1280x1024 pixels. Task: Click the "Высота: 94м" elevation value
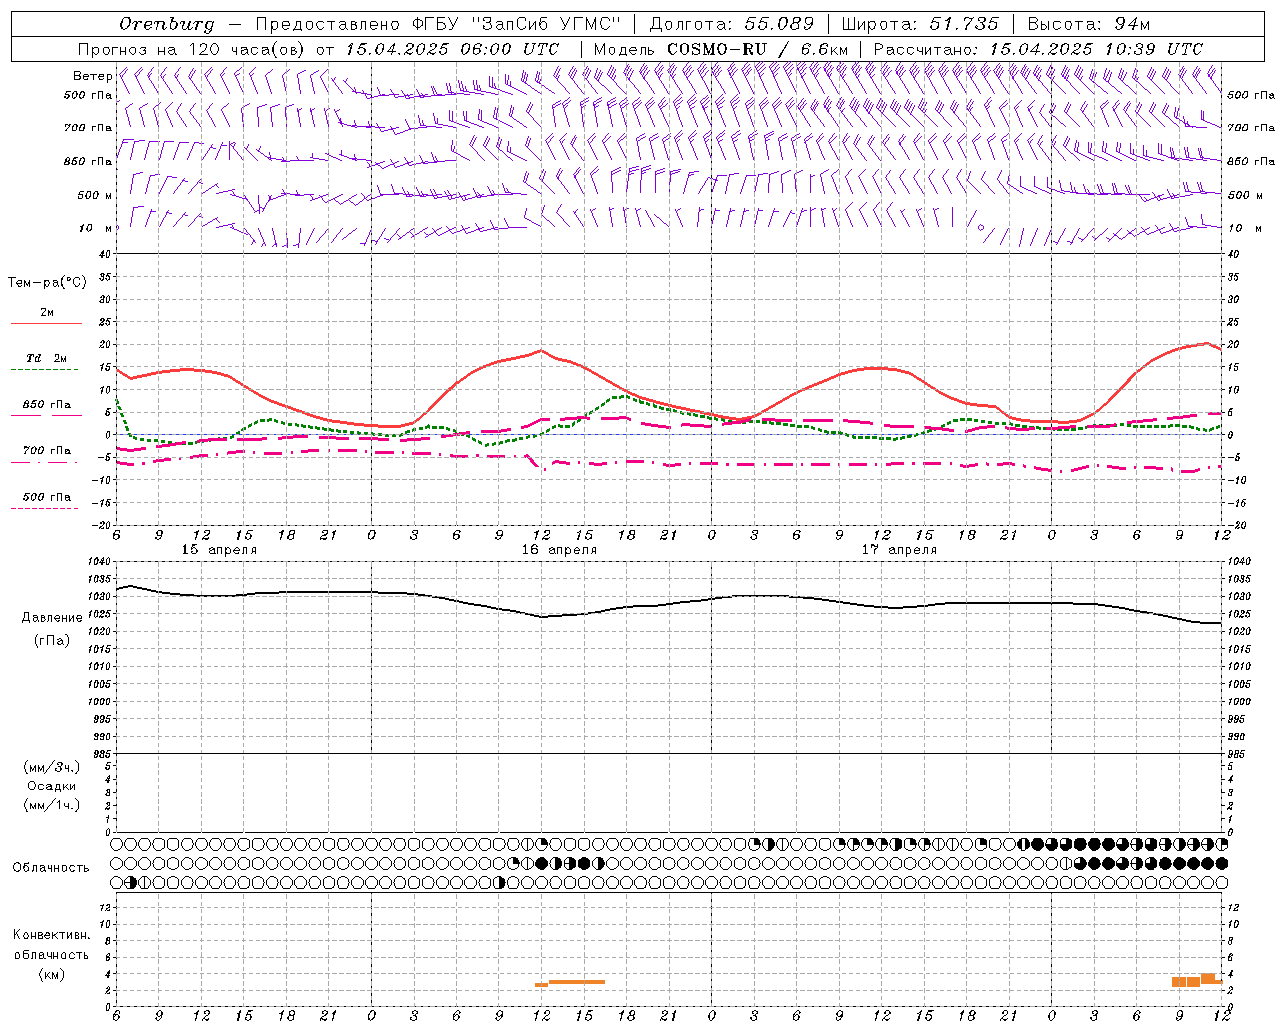click(1089, 24)
